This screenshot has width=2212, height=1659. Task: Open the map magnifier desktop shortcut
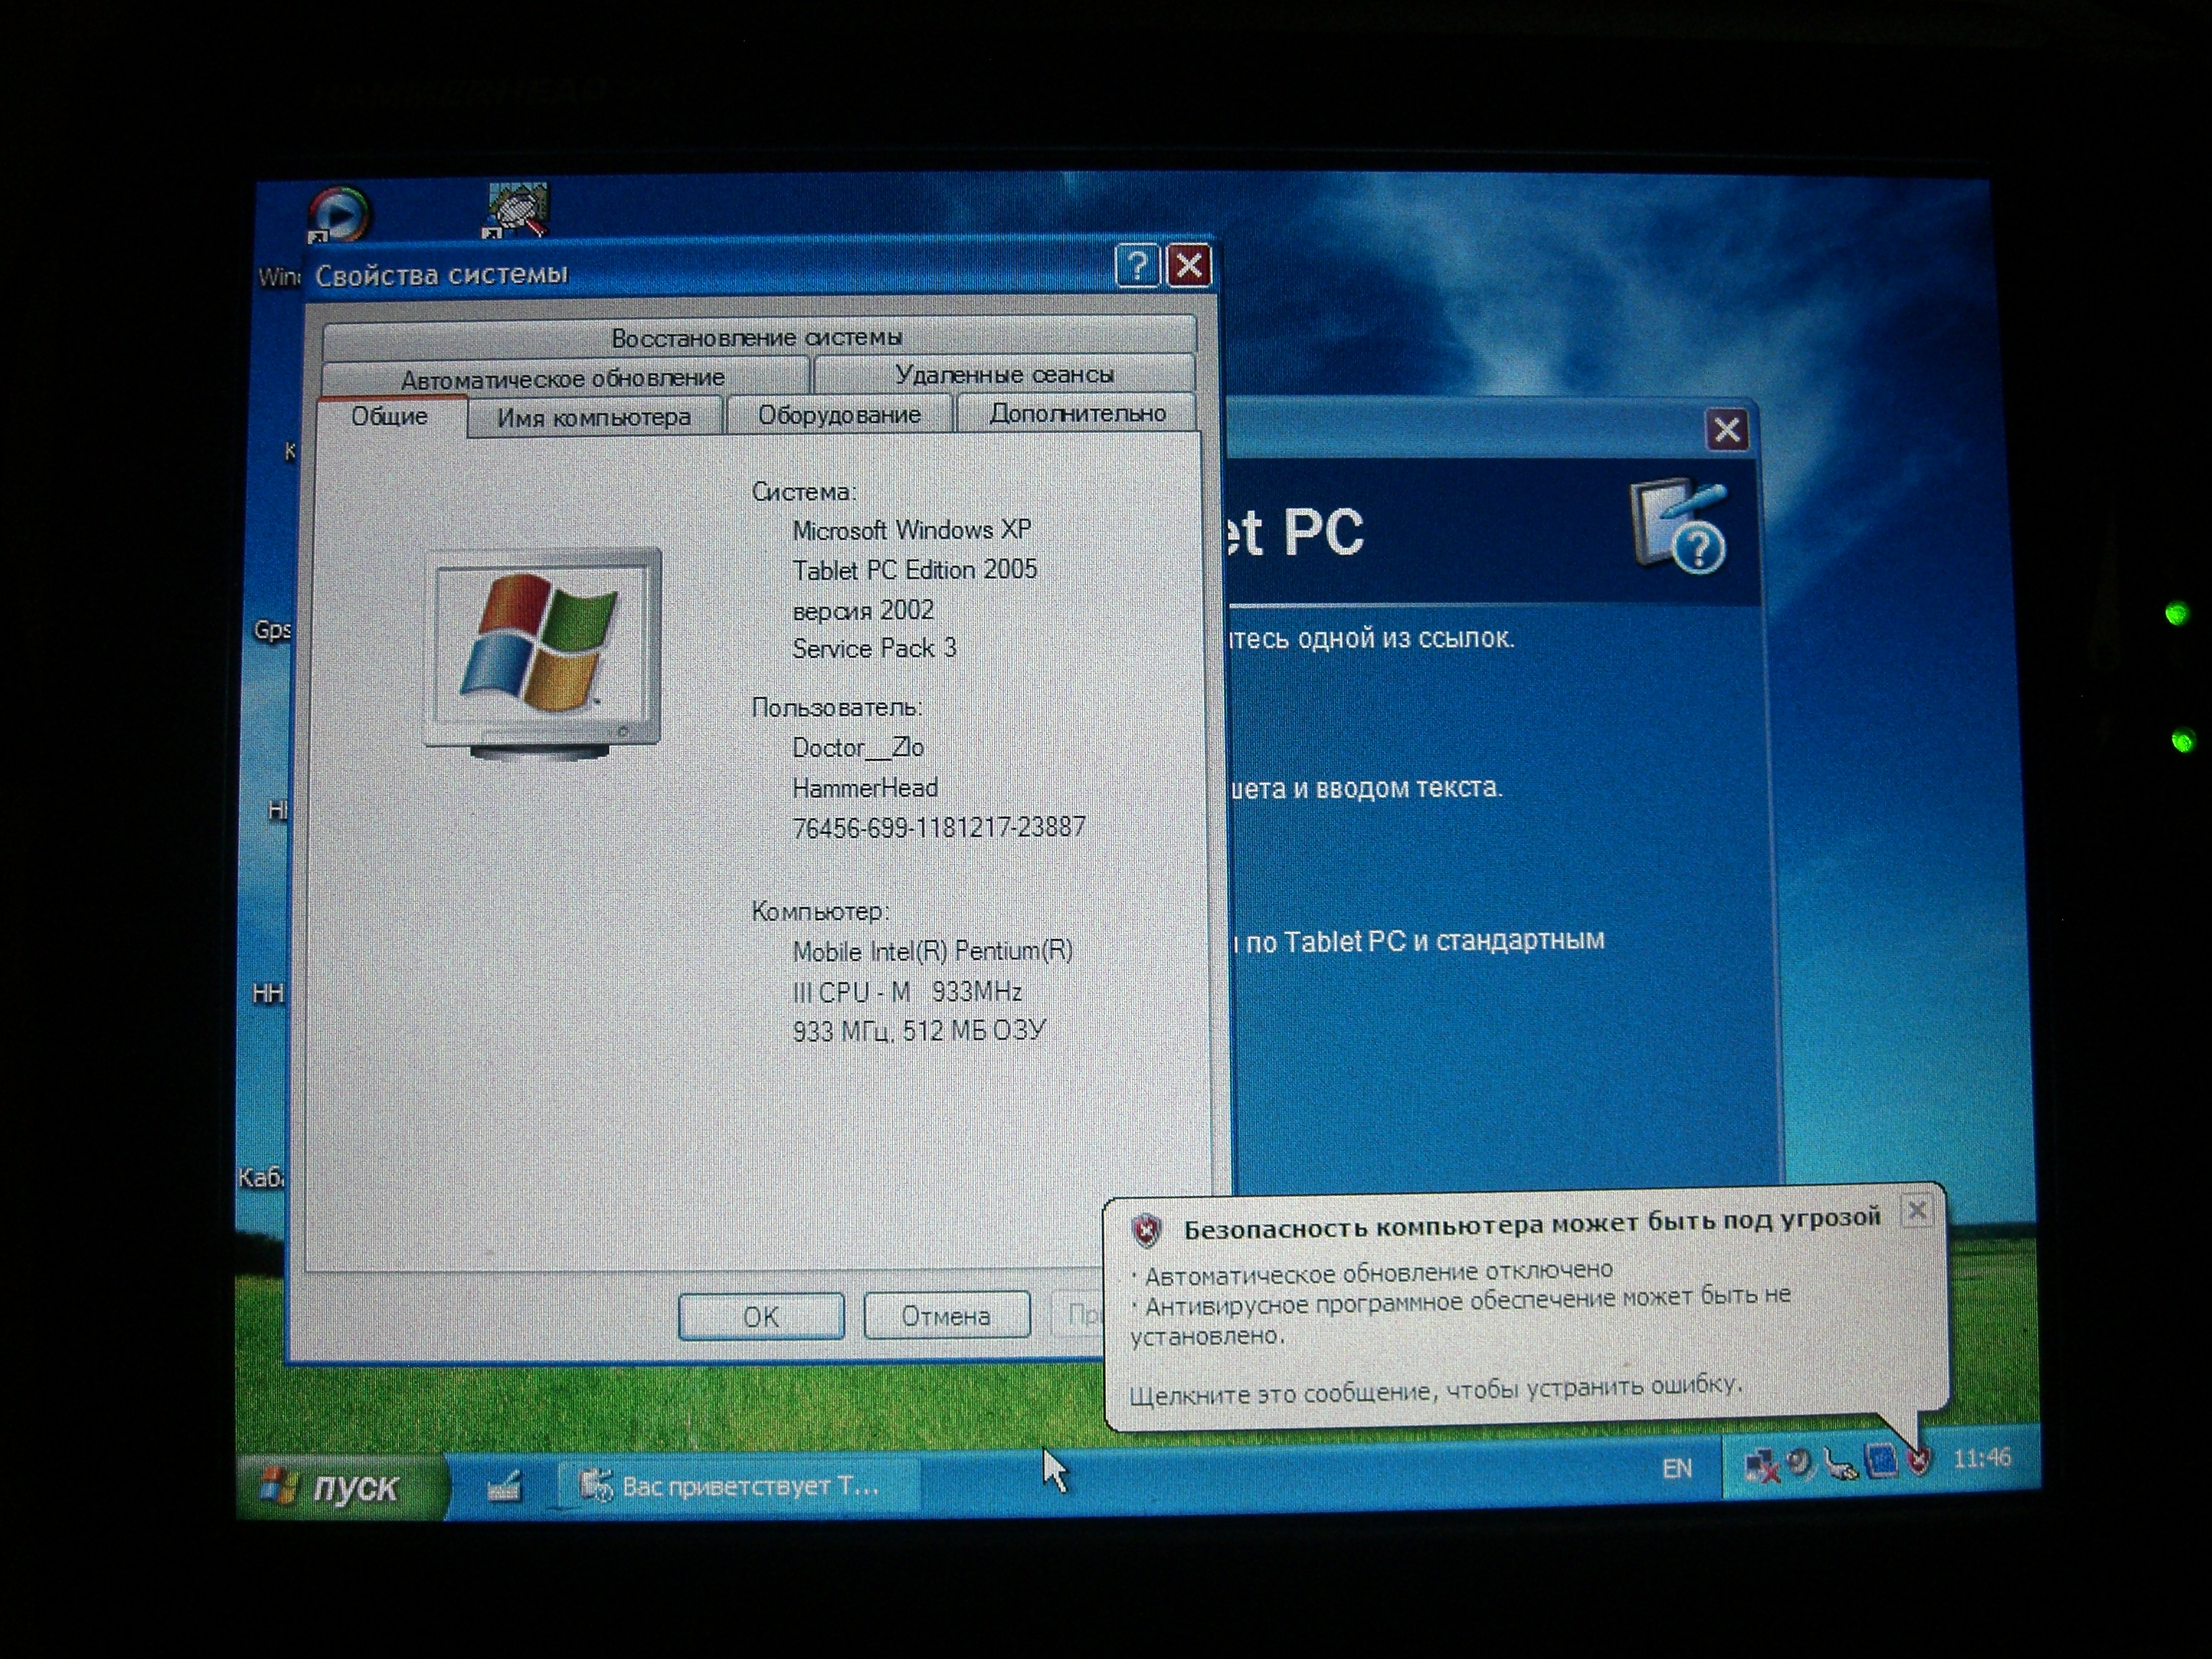(x=517, y=210)
